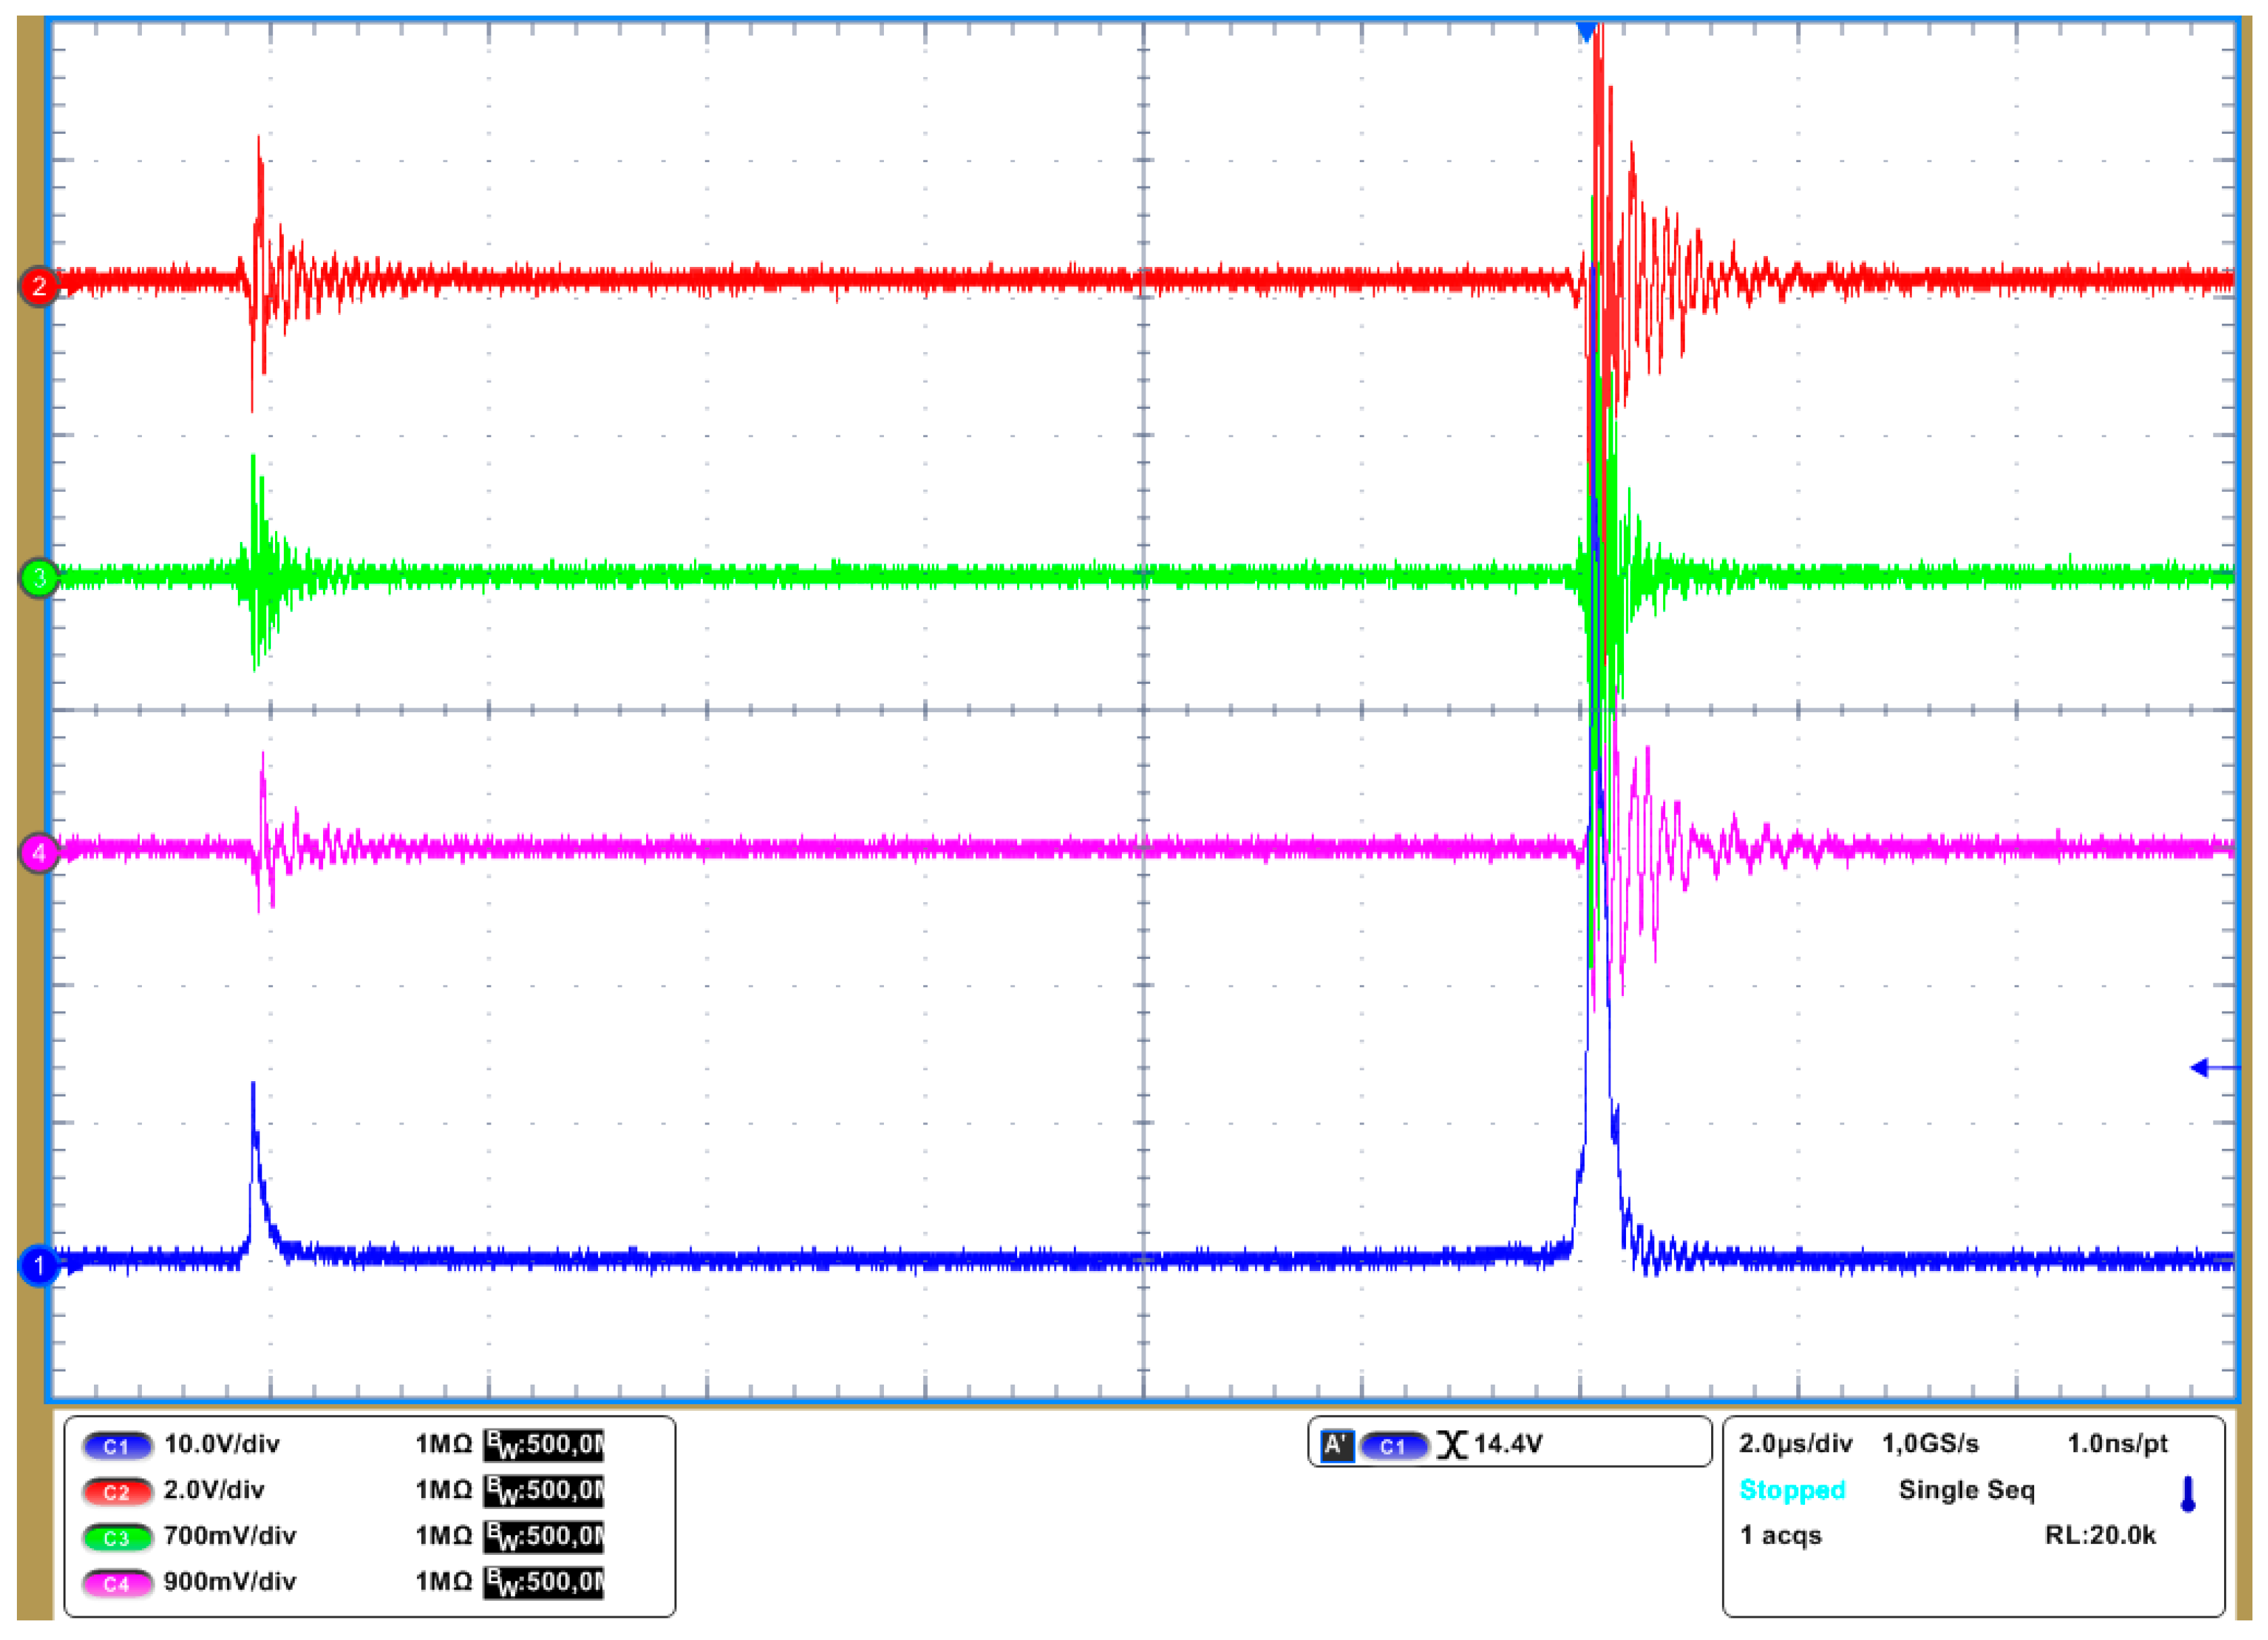Click the 14.4V trigger level readout
This screenshot has height=1640, width=2268.
click(1508, 1444)
